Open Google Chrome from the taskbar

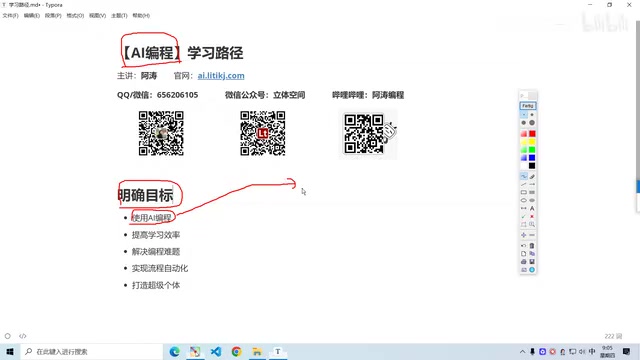point(236,351)
